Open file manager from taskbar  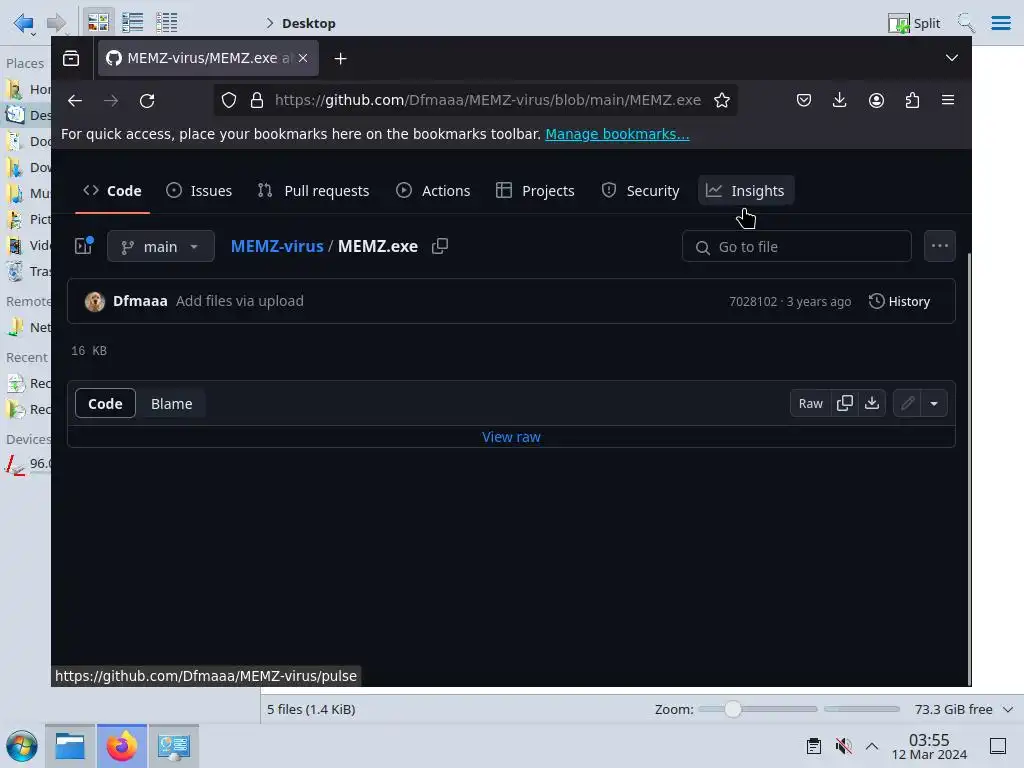(x=70, y=746)
